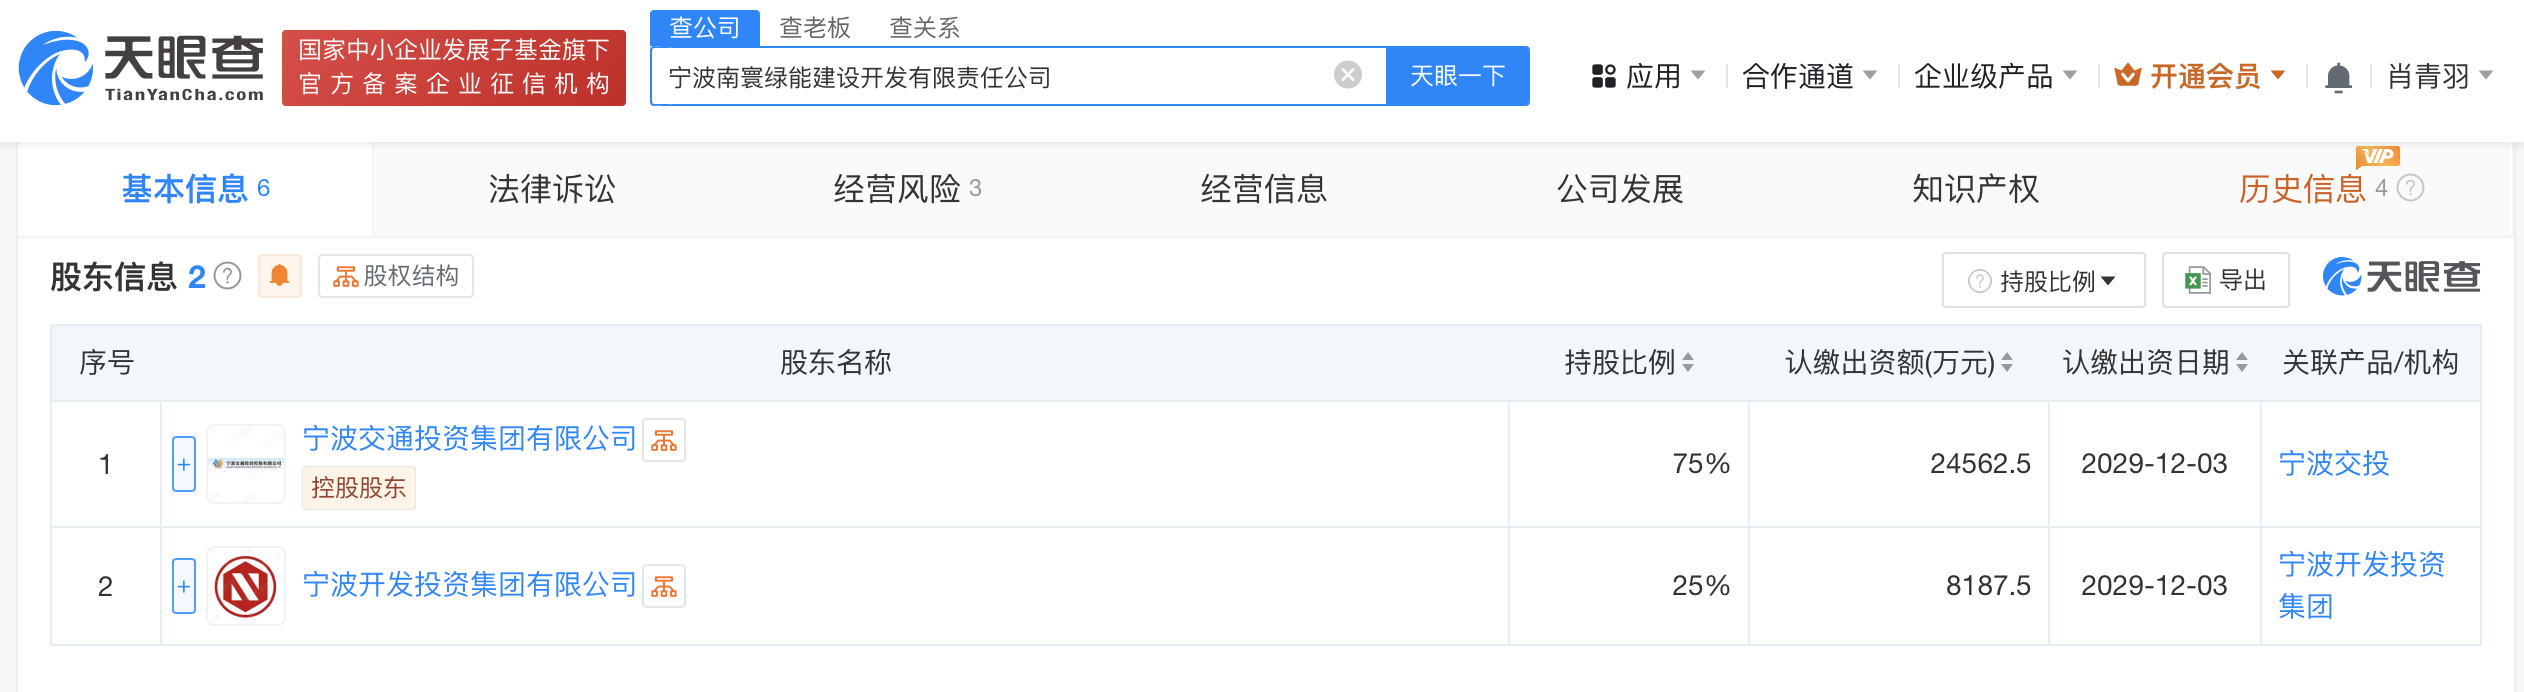Click the notification bell in the header
Image resolution: width=2524 pixels, height=692 pixels.
[2338, 77]
